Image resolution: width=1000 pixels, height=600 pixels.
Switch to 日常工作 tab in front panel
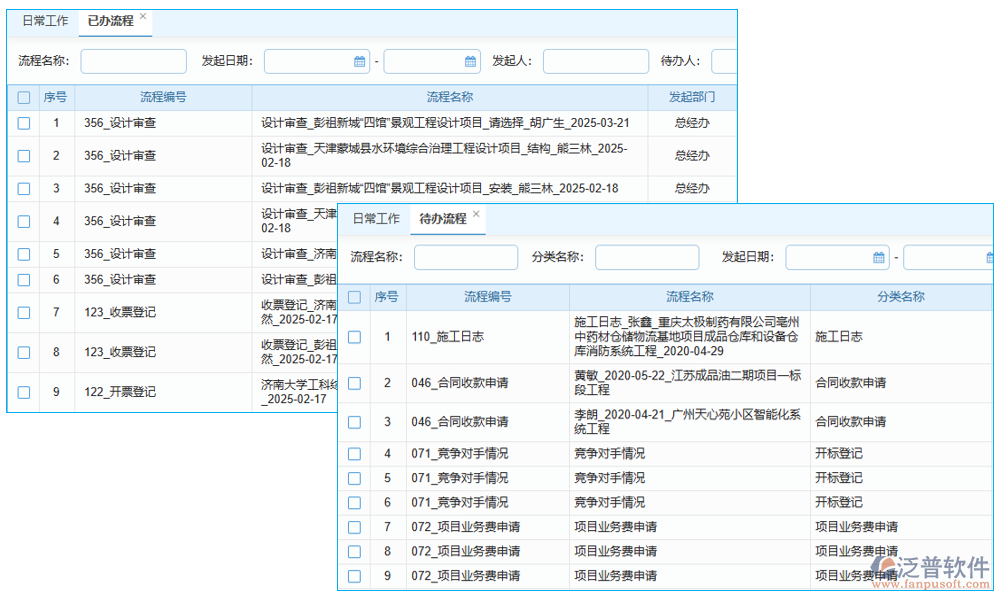click(x=376, y=219)
